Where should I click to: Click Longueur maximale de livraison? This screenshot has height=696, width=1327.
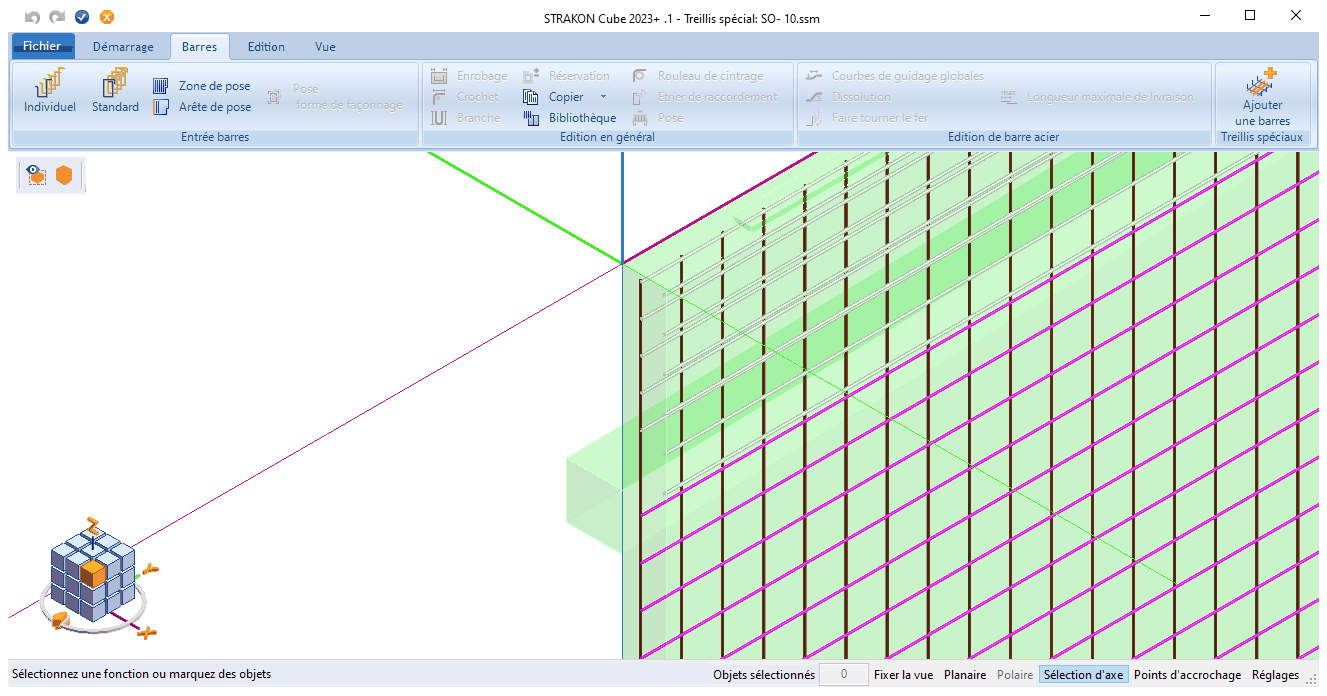pyautogui.click(x=1097, y=97)
